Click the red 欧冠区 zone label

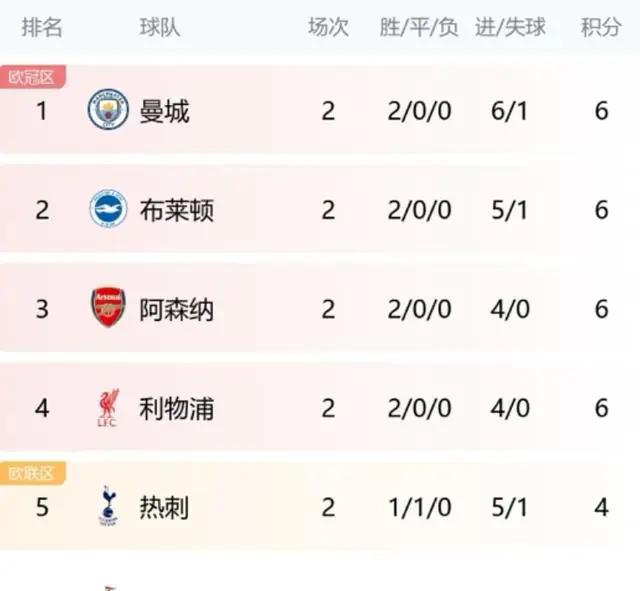[33, 77]
